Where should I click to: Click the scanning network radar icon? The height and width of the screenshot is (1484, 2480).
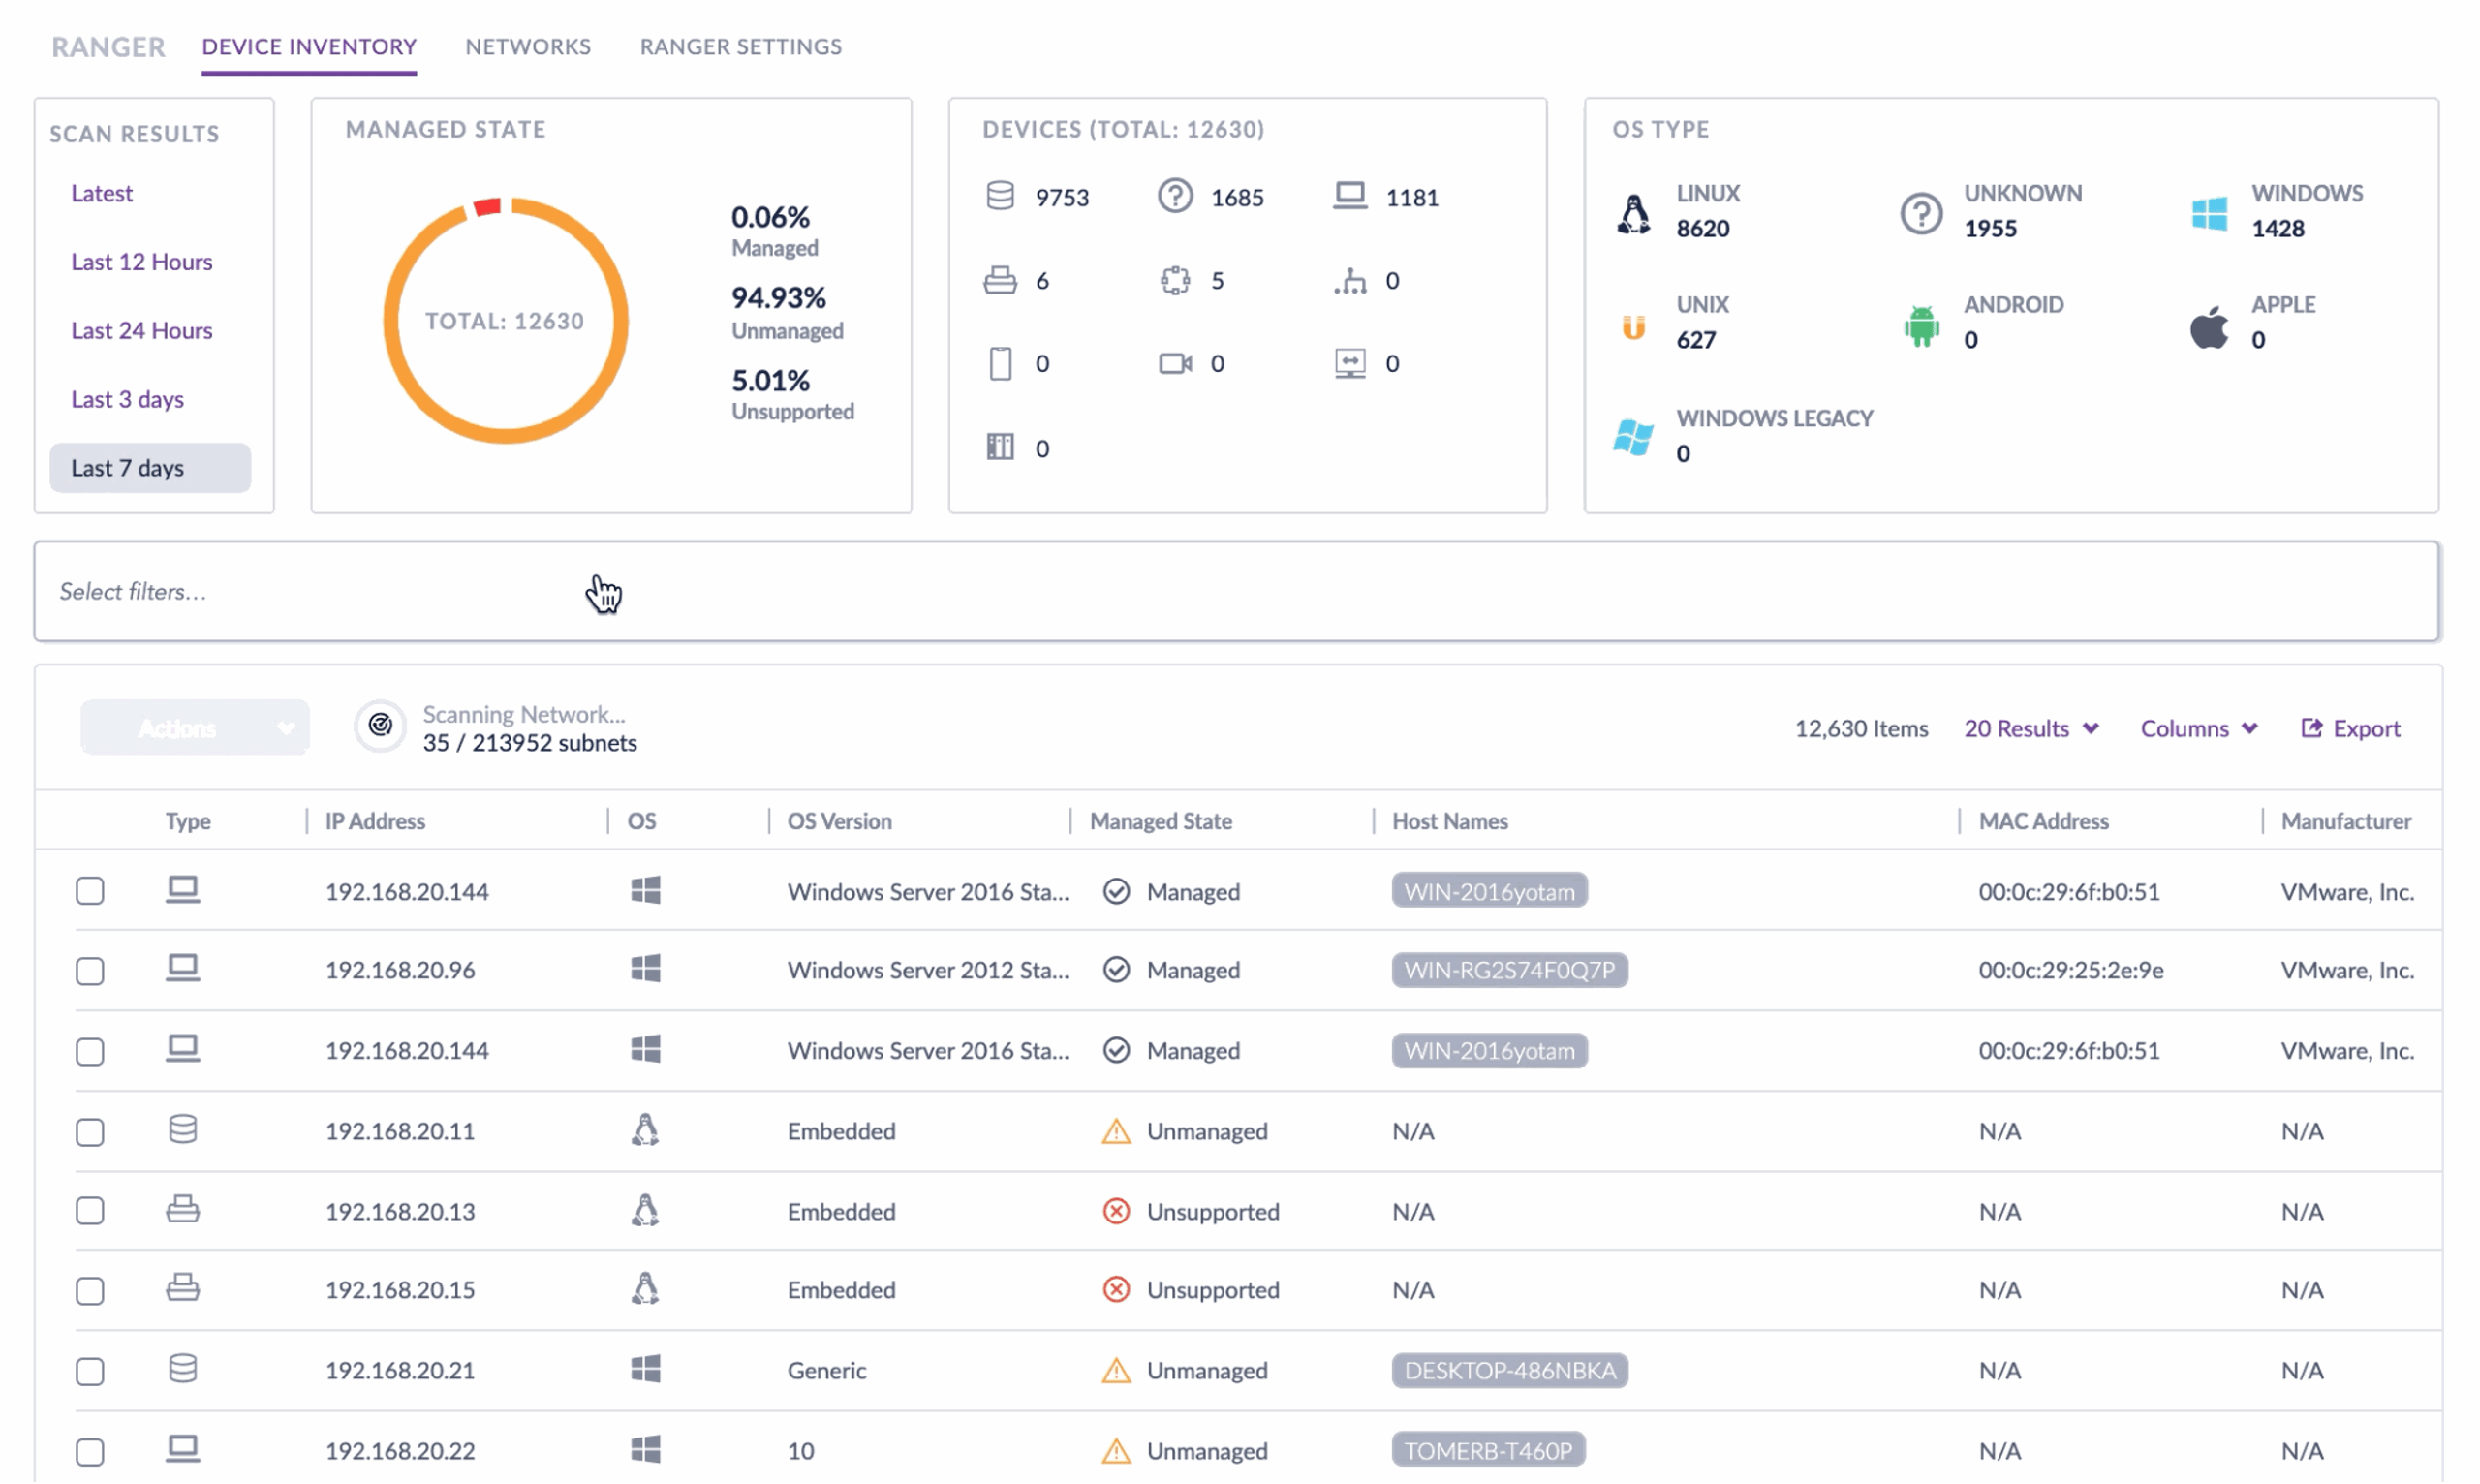(x=380, y=726)
